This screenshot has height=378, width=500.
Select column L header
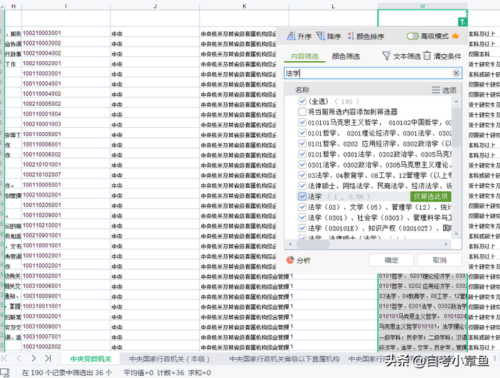point(333,6)
